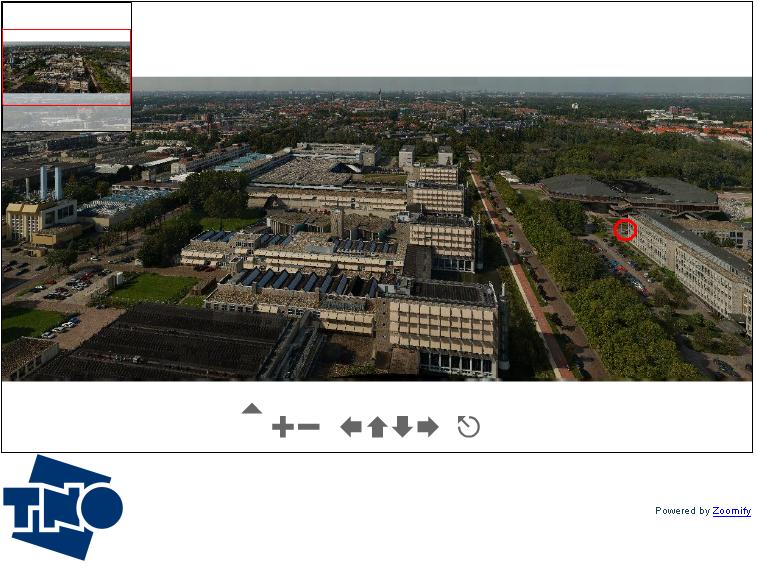
Task: Open the Zoomify link
Action: [x=731, y=511]
